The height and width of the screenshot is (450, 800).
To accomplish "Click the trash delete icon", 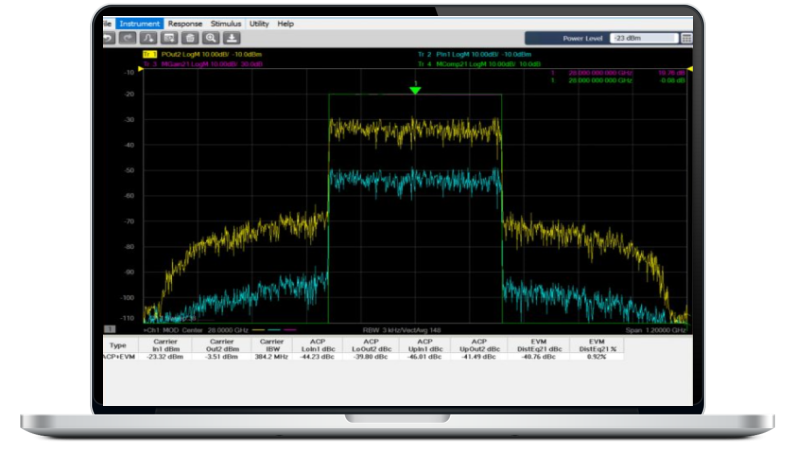I will (x=189, y=37).
